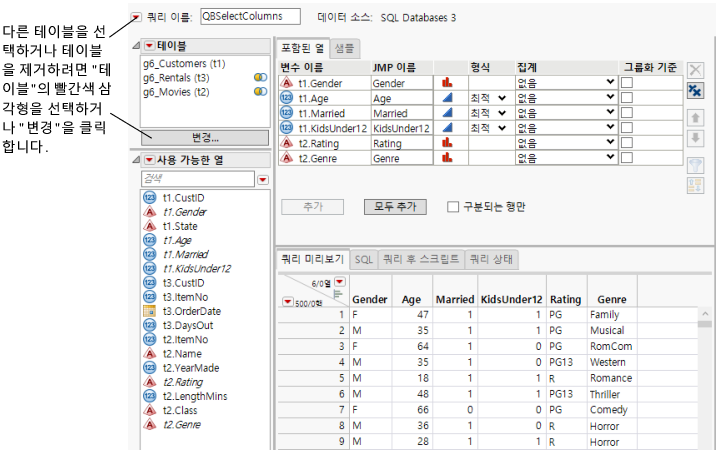Open 집계 dropdown for t1.Gender
The width and height of the screenshot is (718, 451).
click(x=566, y=83)
